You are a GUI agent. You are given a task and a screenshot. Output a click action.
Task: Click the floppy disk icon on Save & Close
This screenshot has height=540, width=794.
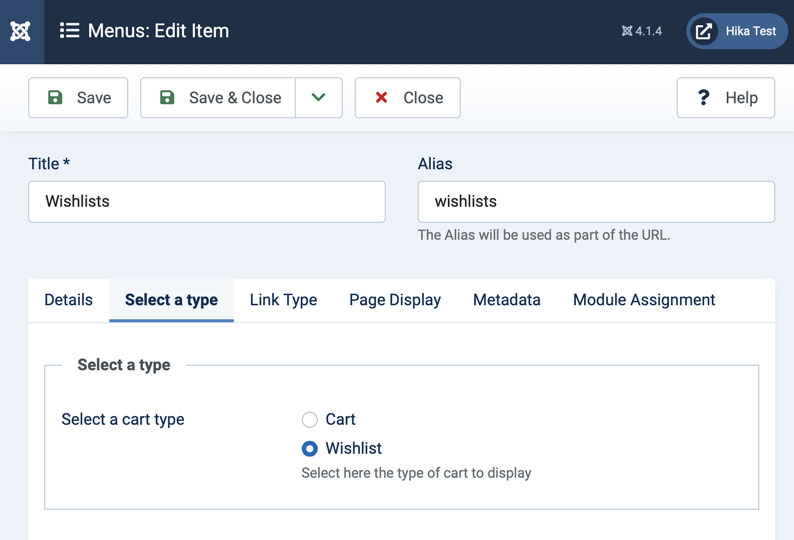[x=168, y=98]
